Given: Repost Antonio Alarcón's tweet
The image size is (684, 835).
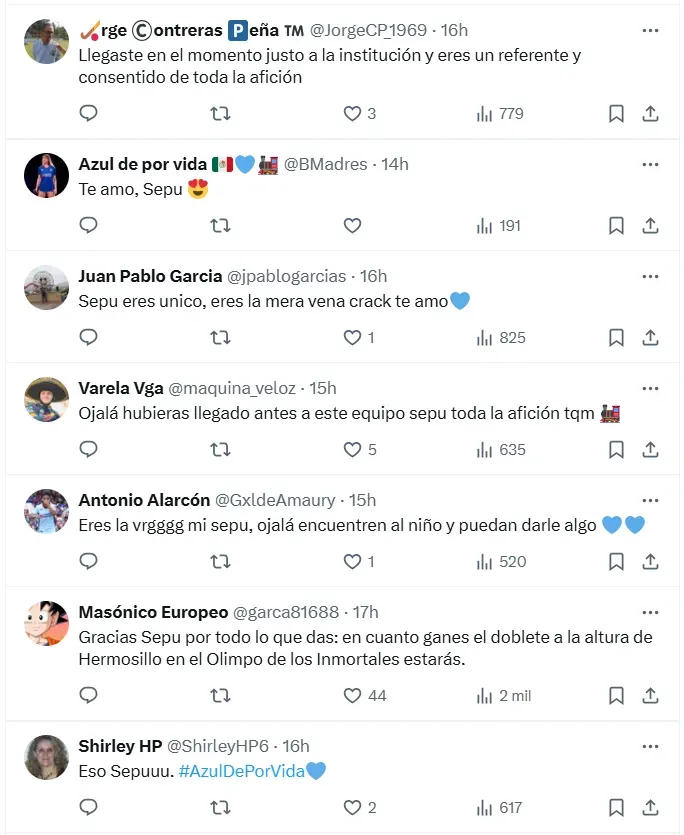Looking at the screenshot, I should click(221, 561).
